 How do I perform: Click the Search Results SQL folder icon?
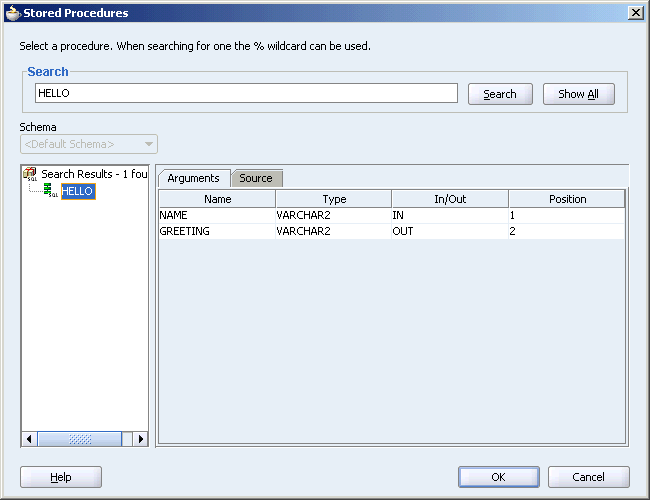(x=30, y=174)
